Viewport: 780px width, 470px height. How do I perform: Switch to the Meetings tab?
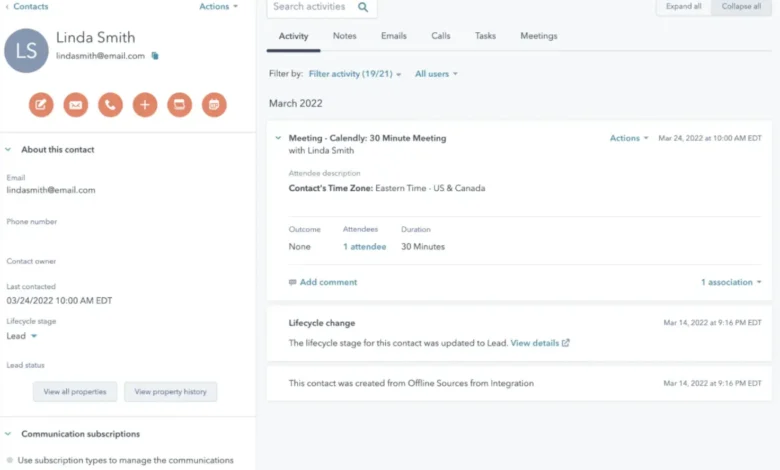(x=538, y=36)
